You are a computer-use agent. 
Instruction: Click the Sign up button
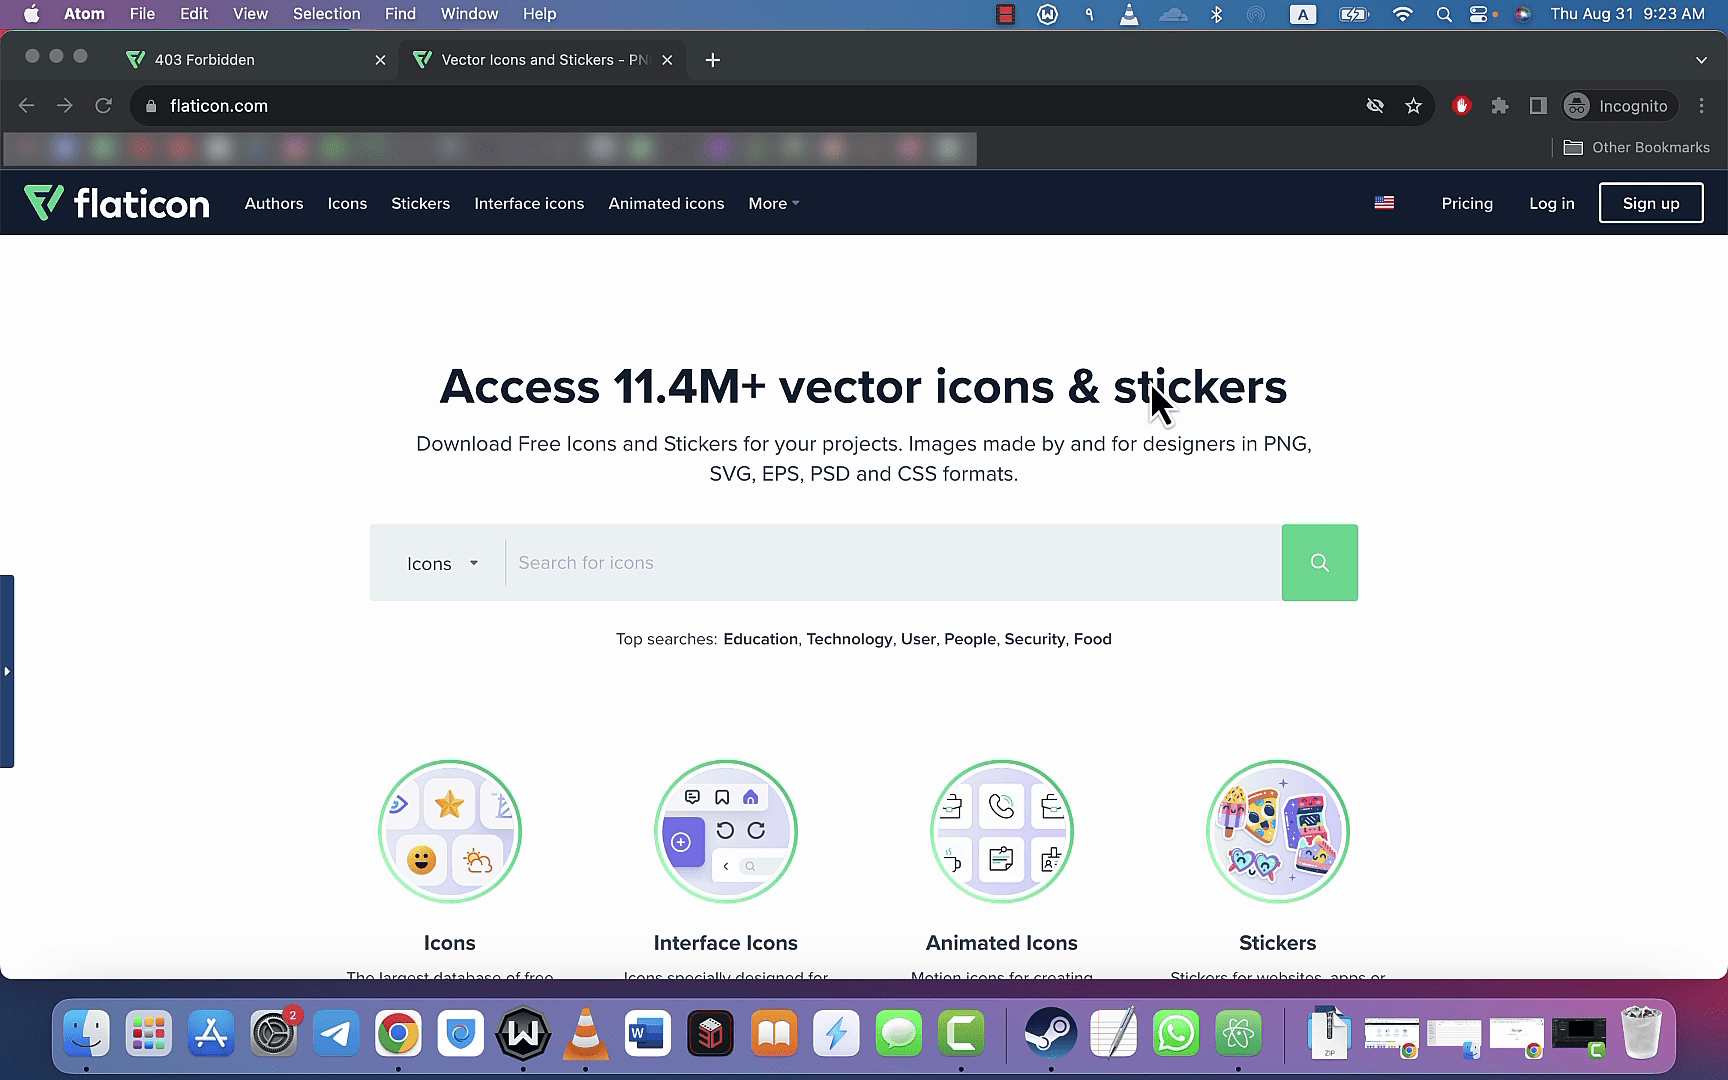pos(1650,203)
